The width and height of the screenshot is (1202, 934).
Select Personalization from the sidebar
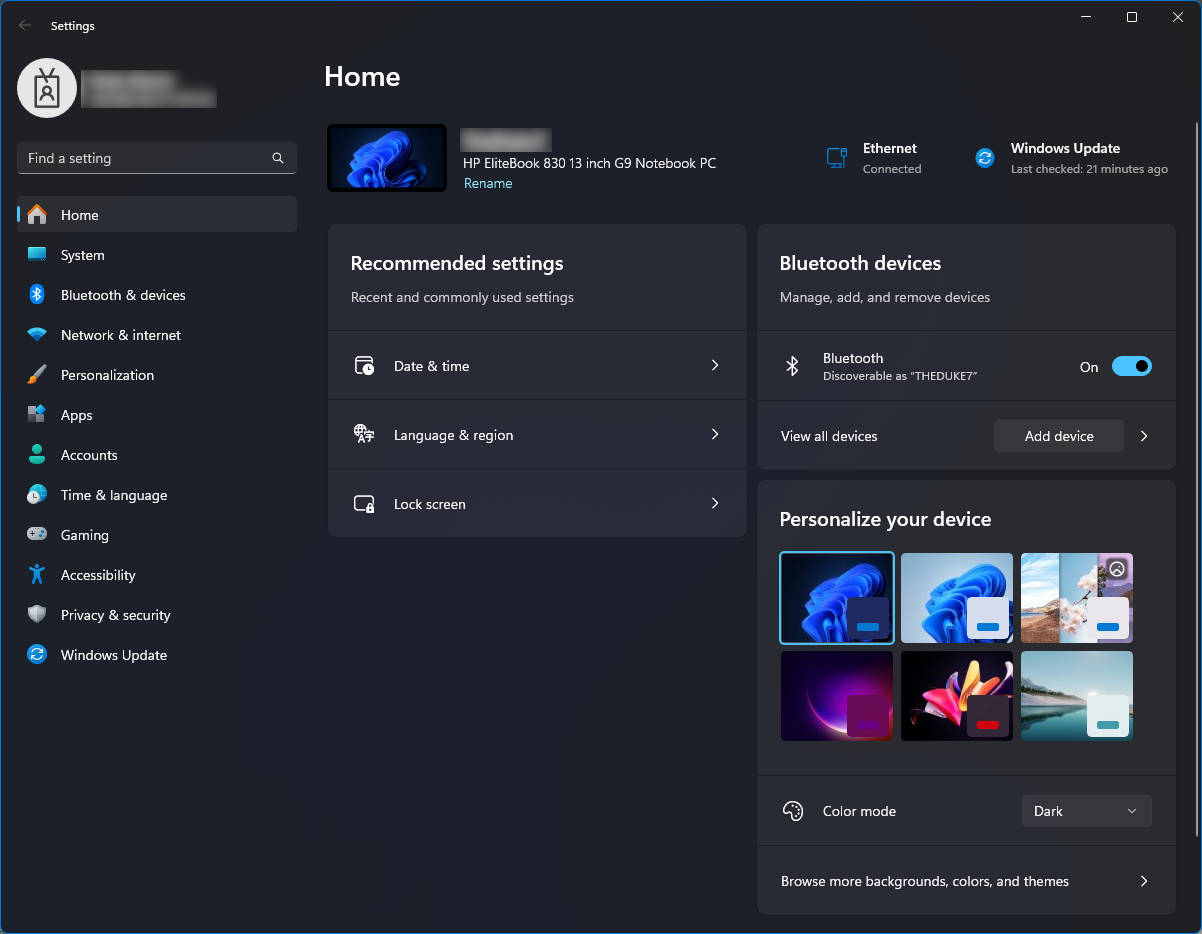coord(157,375)
